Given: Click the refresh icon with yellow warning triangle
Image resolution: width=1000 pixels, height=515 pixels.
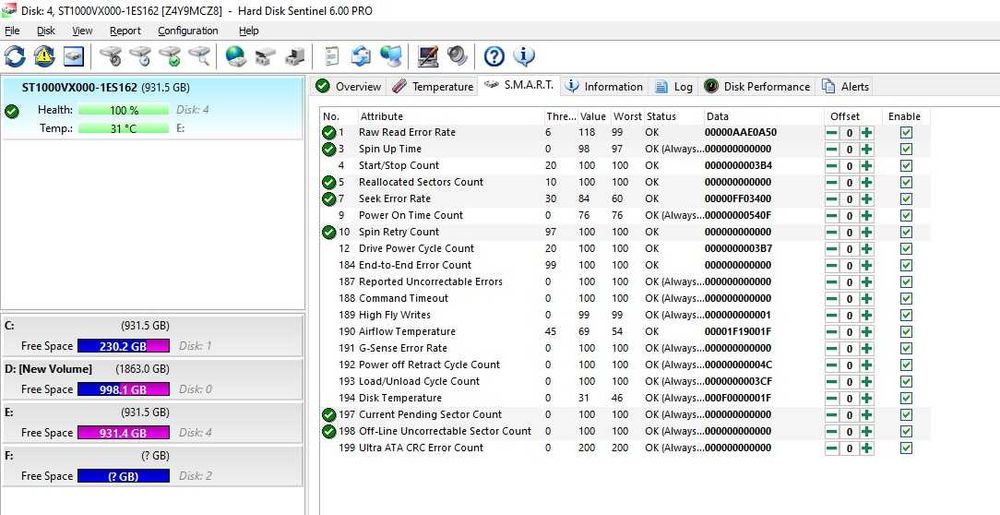Looking at the screenshot, I should [44, 56].
